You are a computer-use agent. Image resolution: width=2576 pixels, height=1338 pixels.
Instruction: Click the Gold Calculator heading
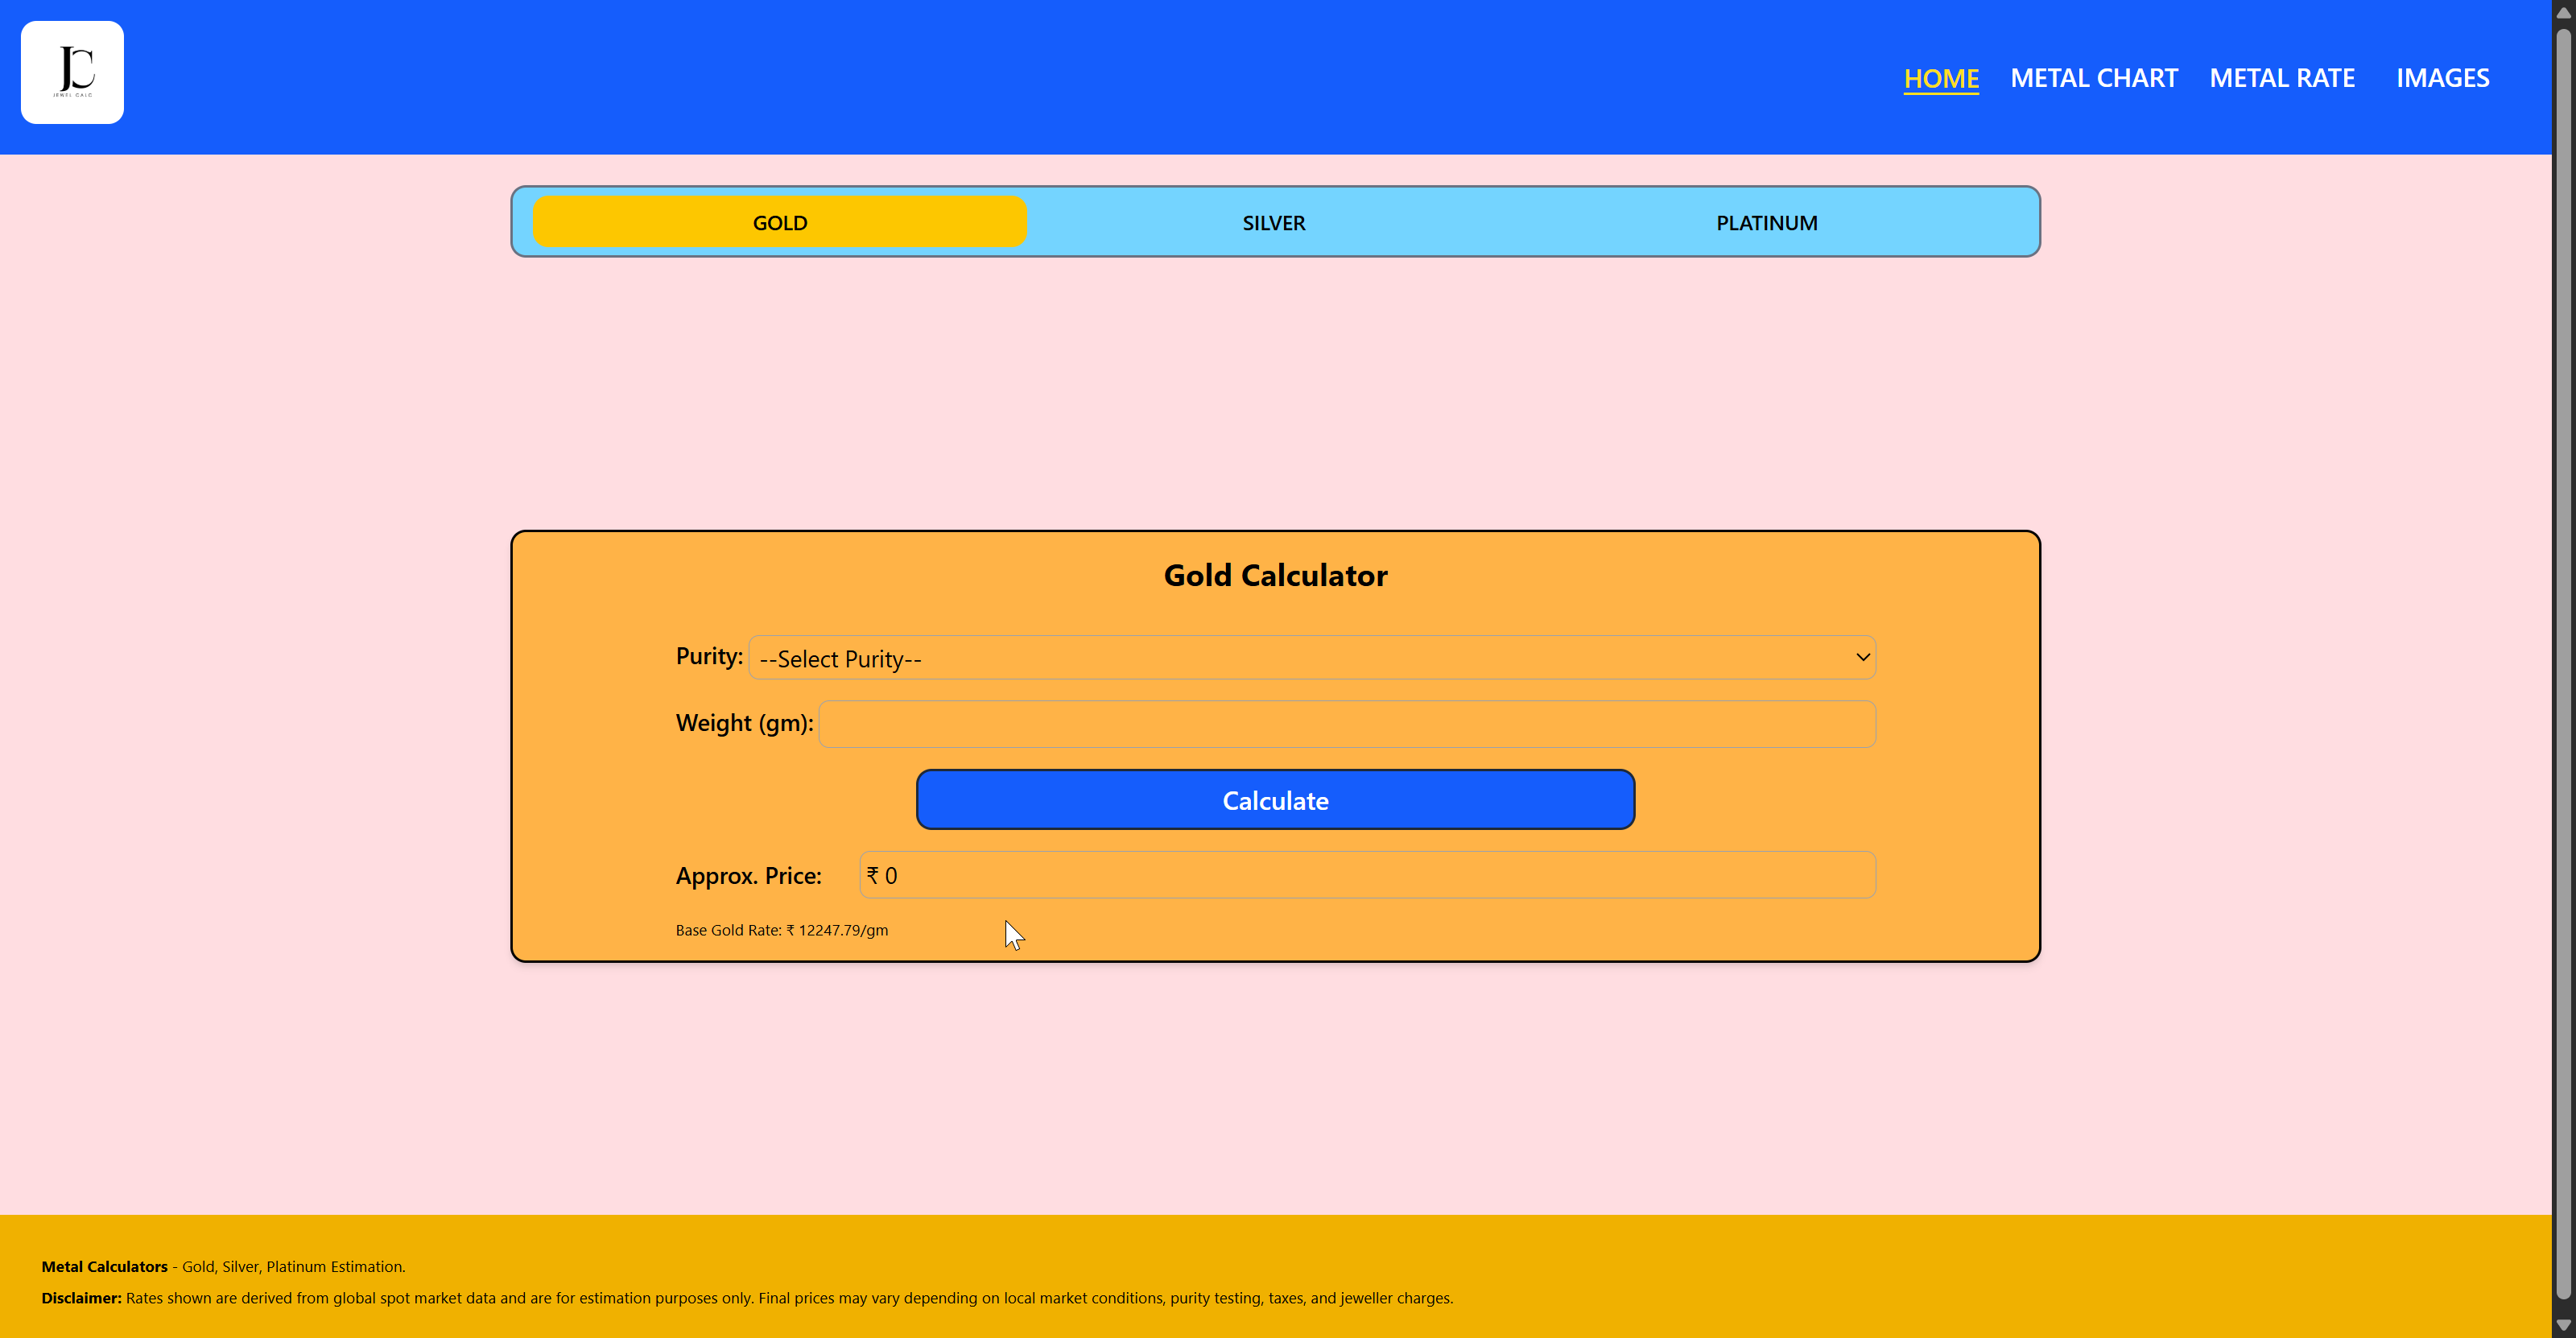pyautogui.click(x=1275, y=575)
